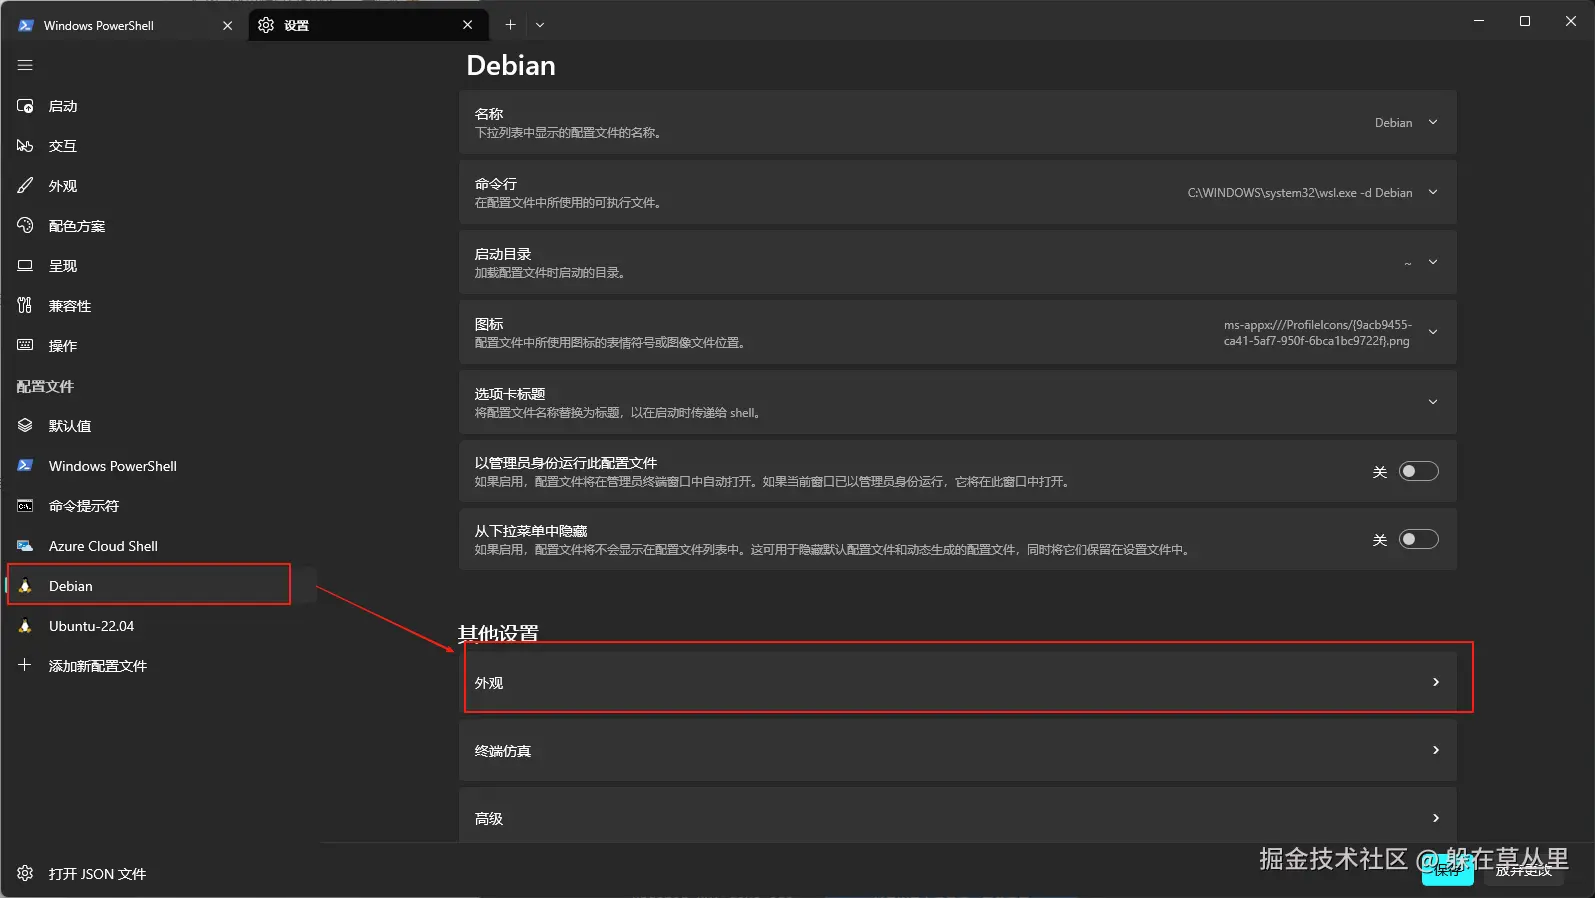This screenshot has width=1595, height=898.
Task: Select the Azure Cloud Shell profile
Action: pos(160,546)
